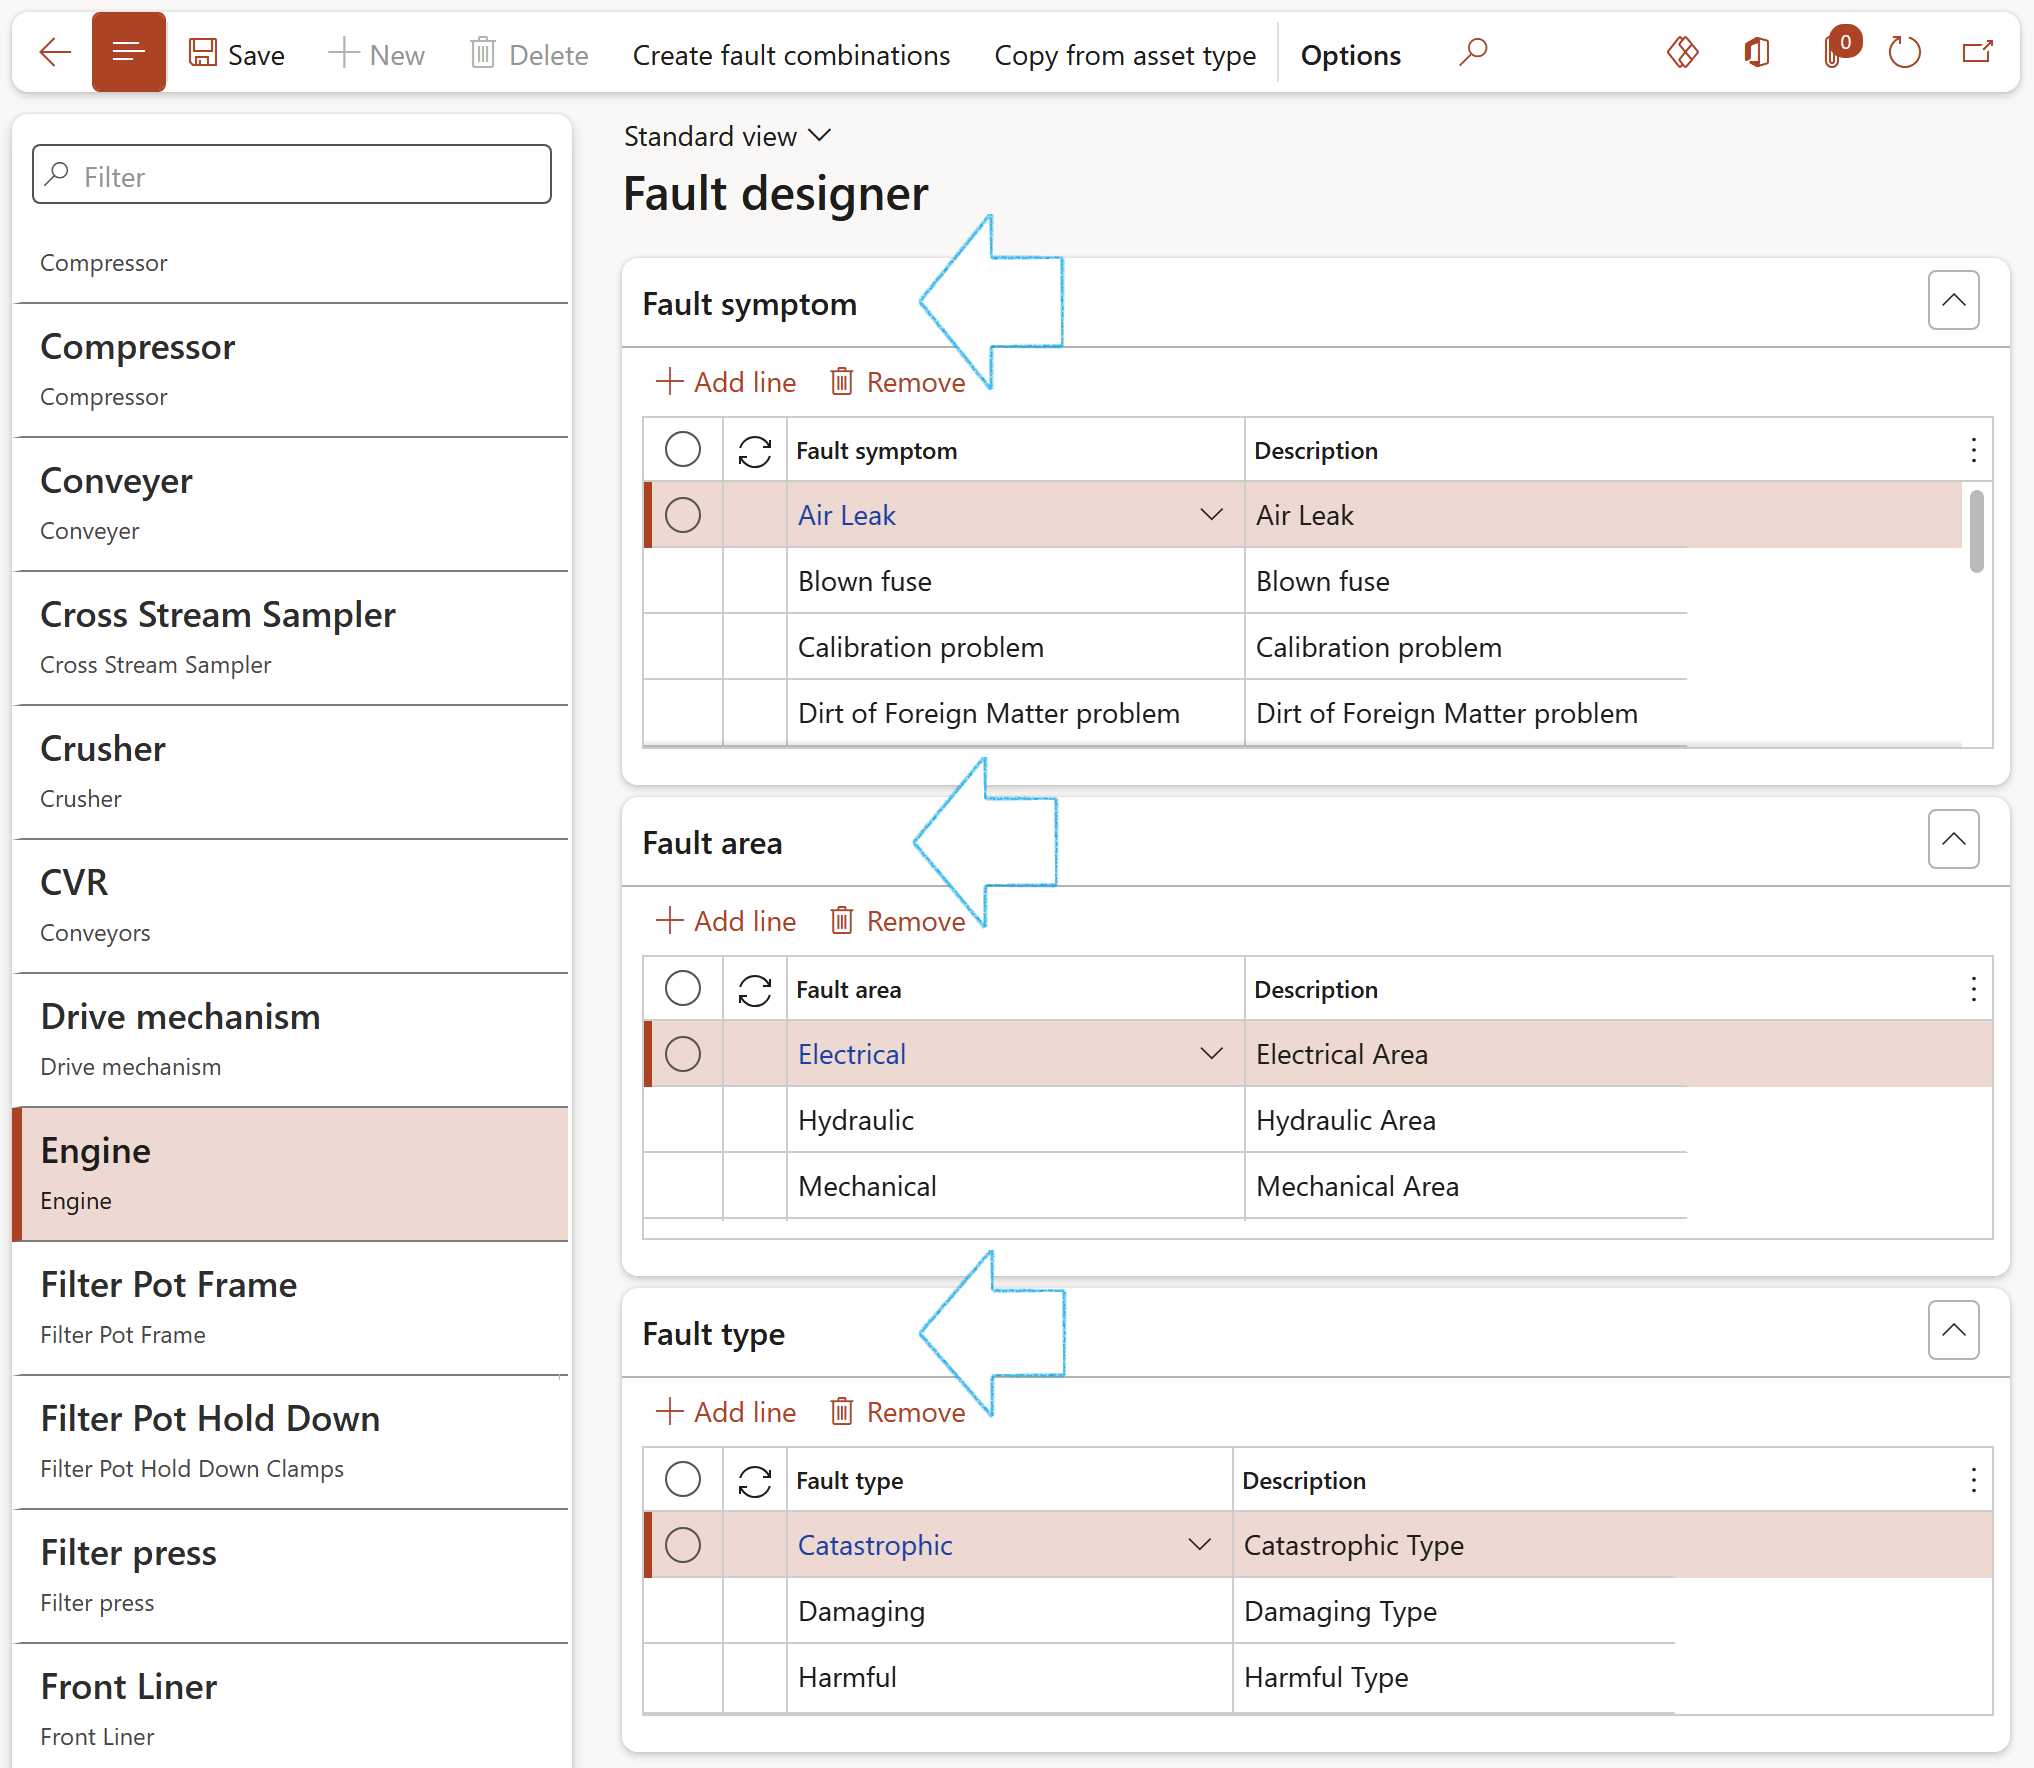
Task: Click the back arrow icon
Action: pos(55,52)
